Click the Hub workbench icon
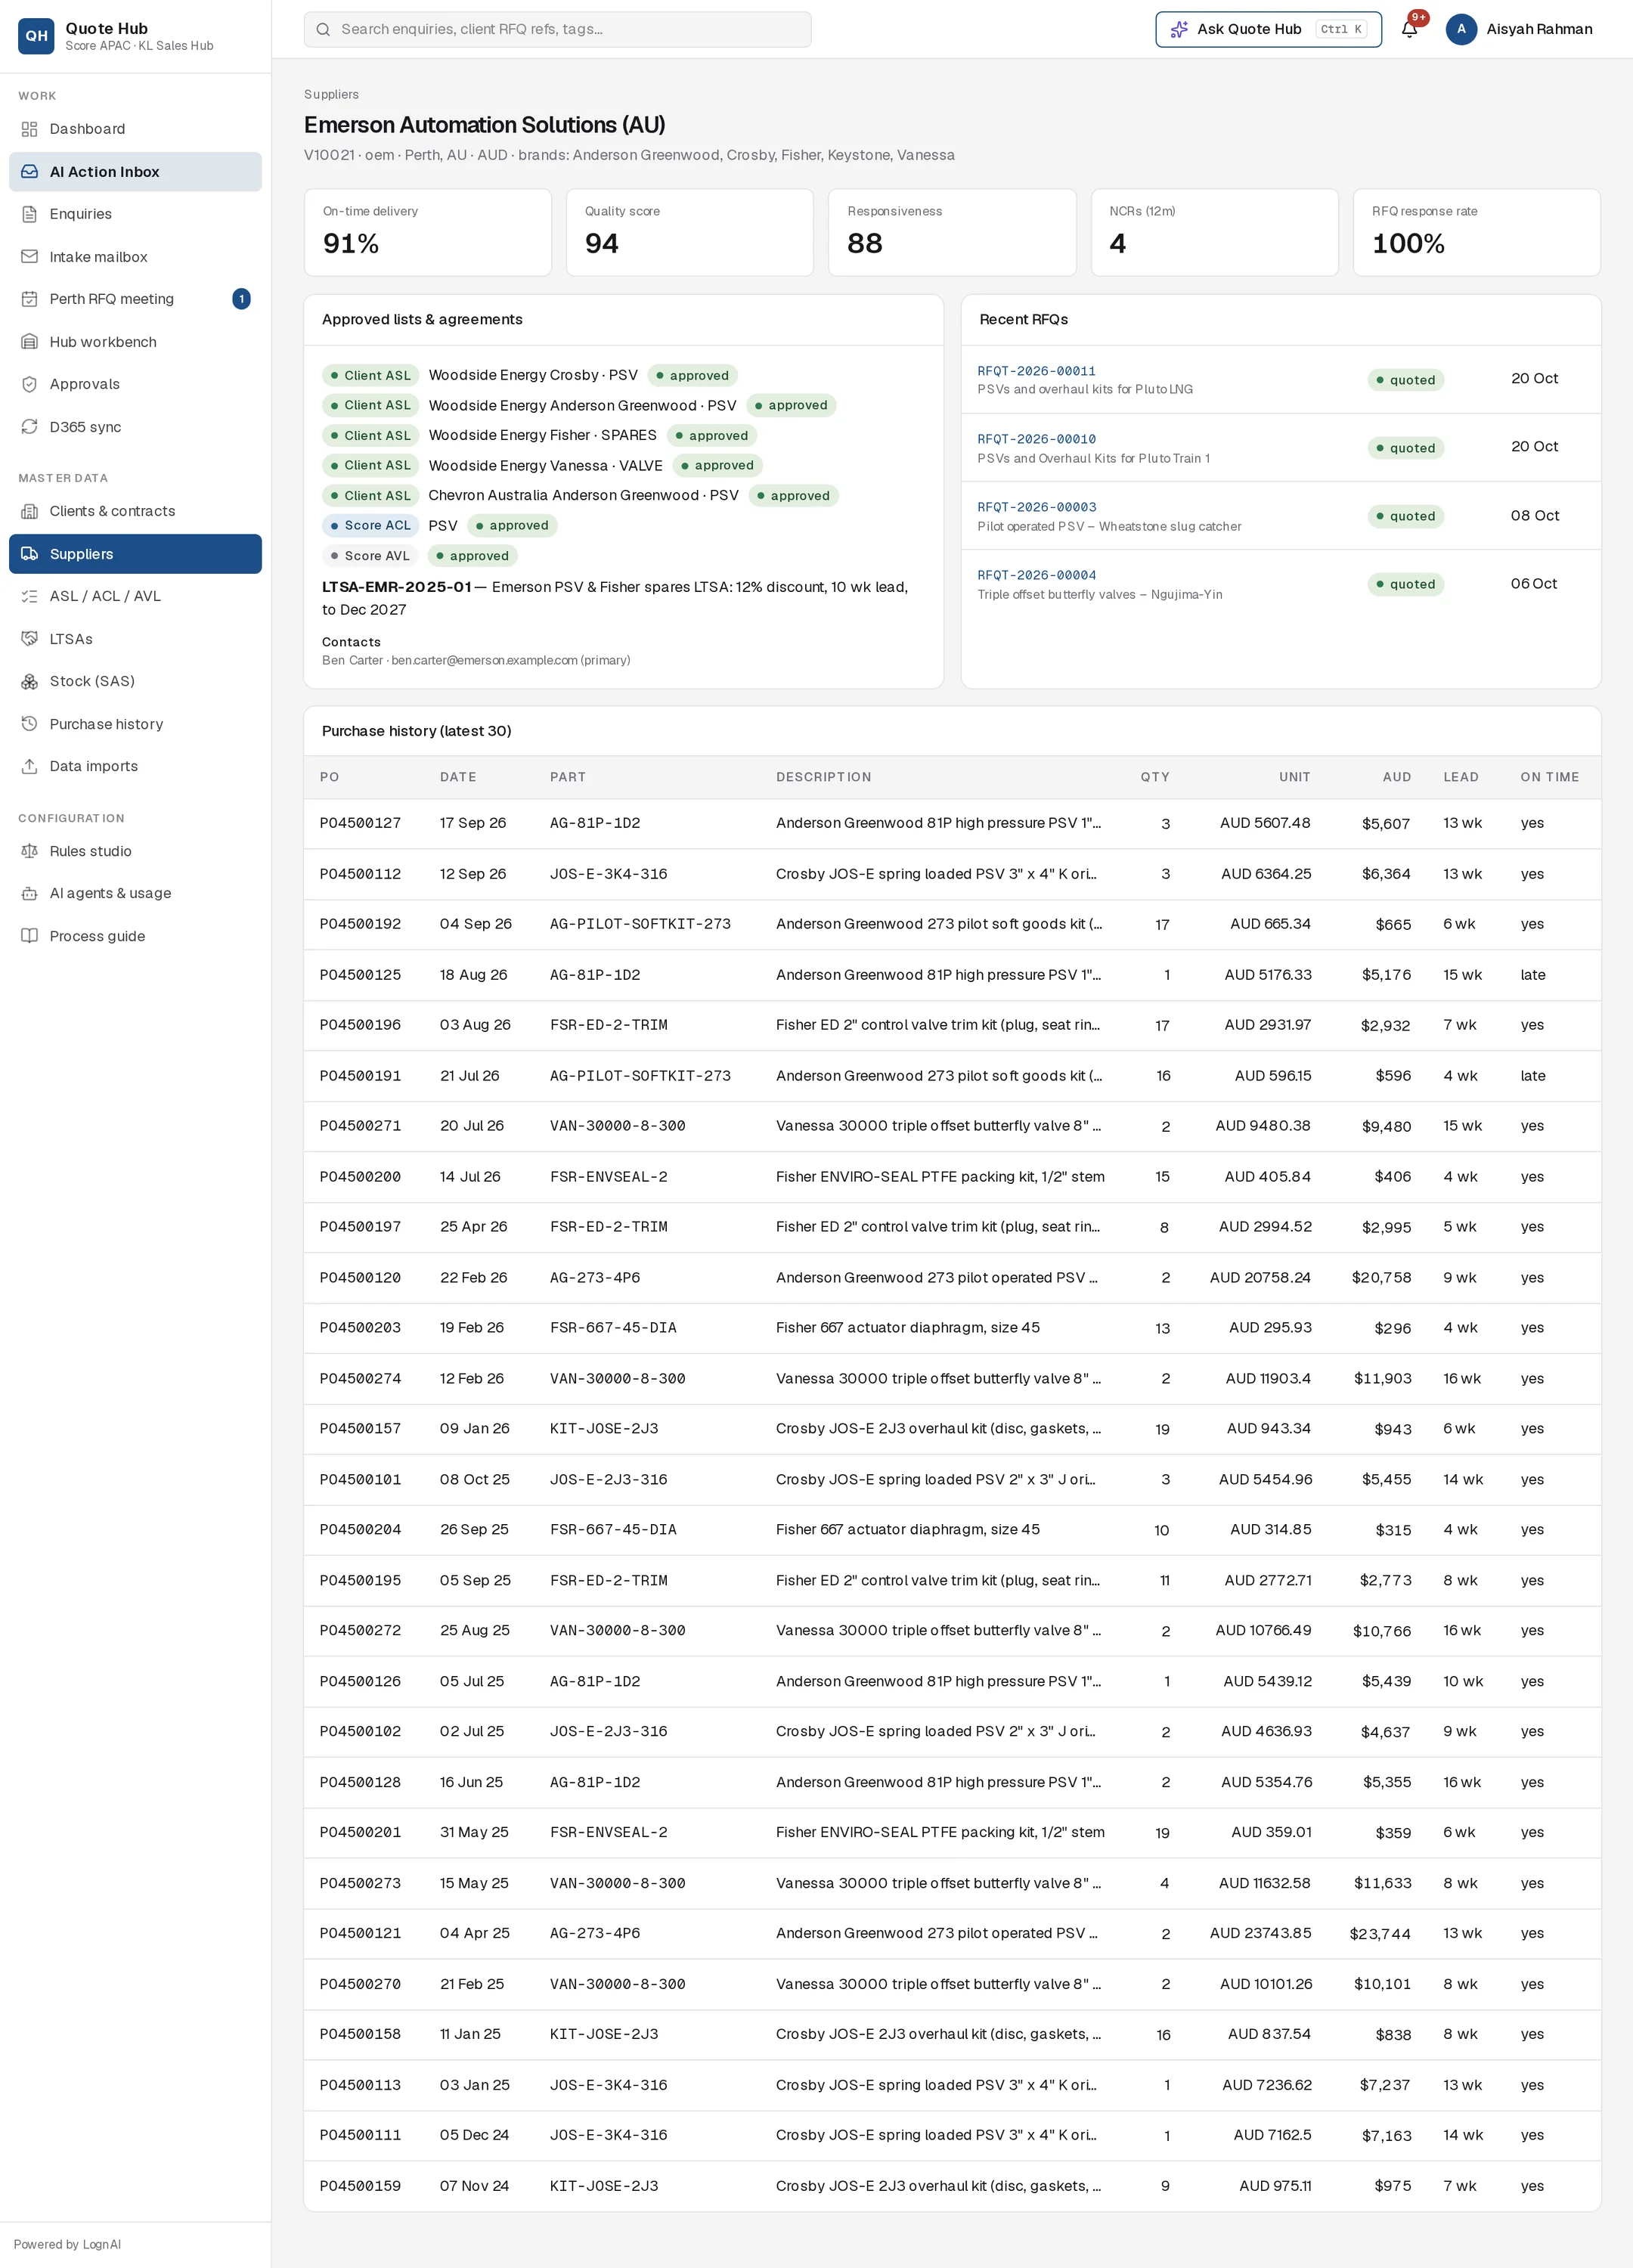This screenshot has height=2268, width=1633. point(30,342)
